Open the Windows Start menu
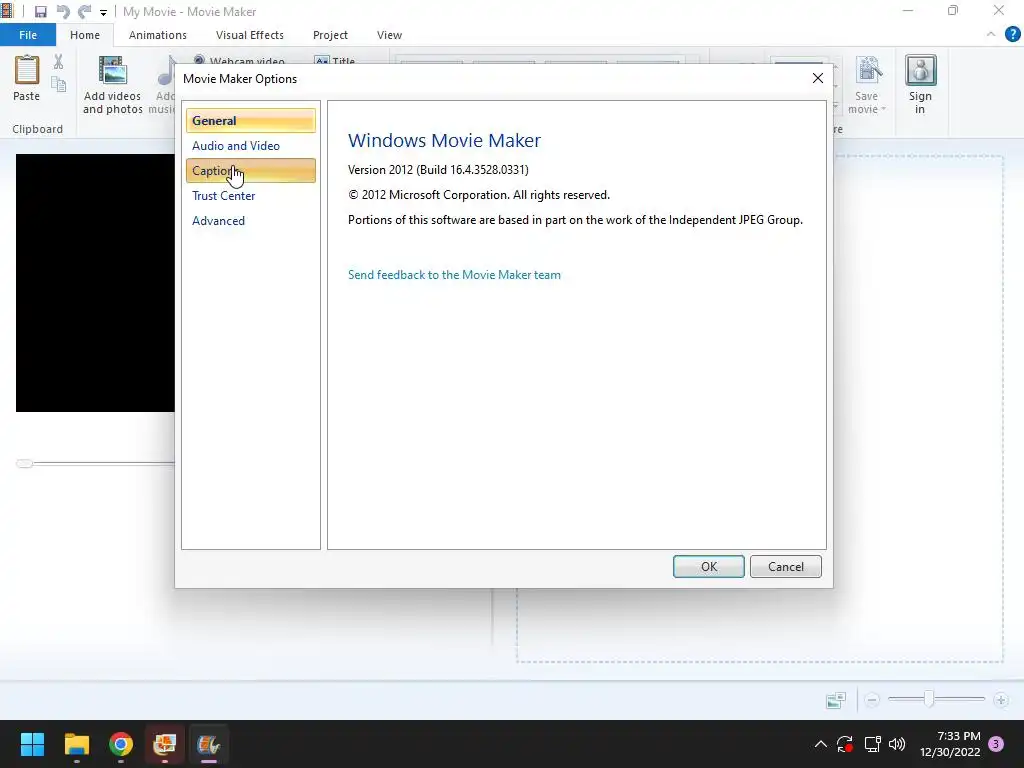Screen dimensions: 1024x768 click(x=32, y=744)
